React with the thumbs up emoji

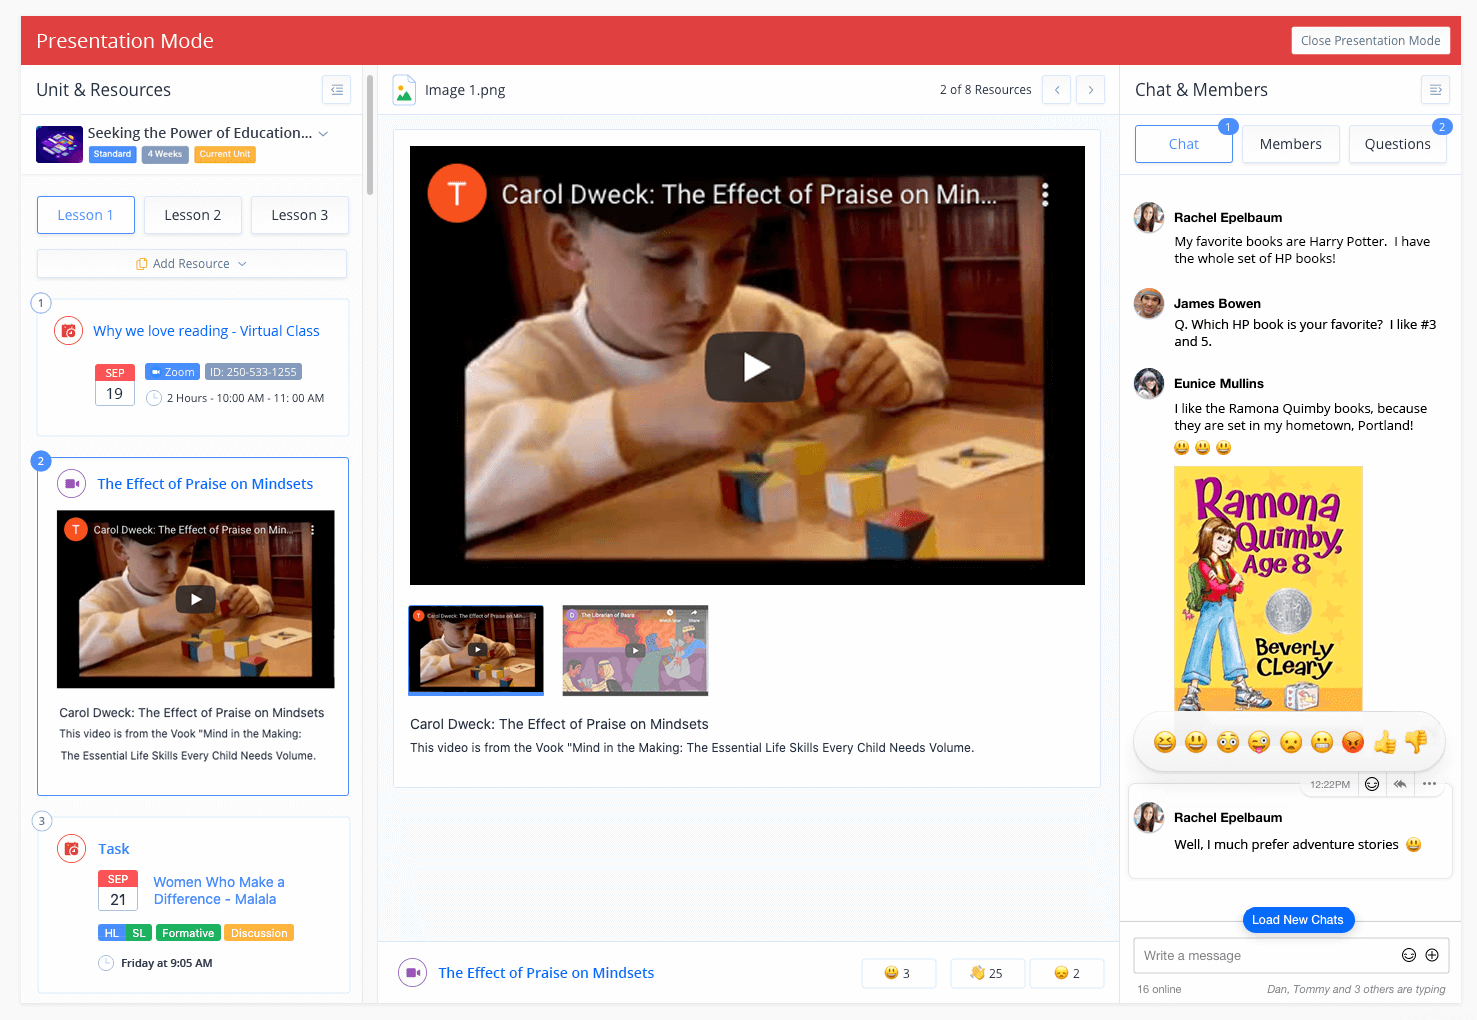pos(1385,742)
